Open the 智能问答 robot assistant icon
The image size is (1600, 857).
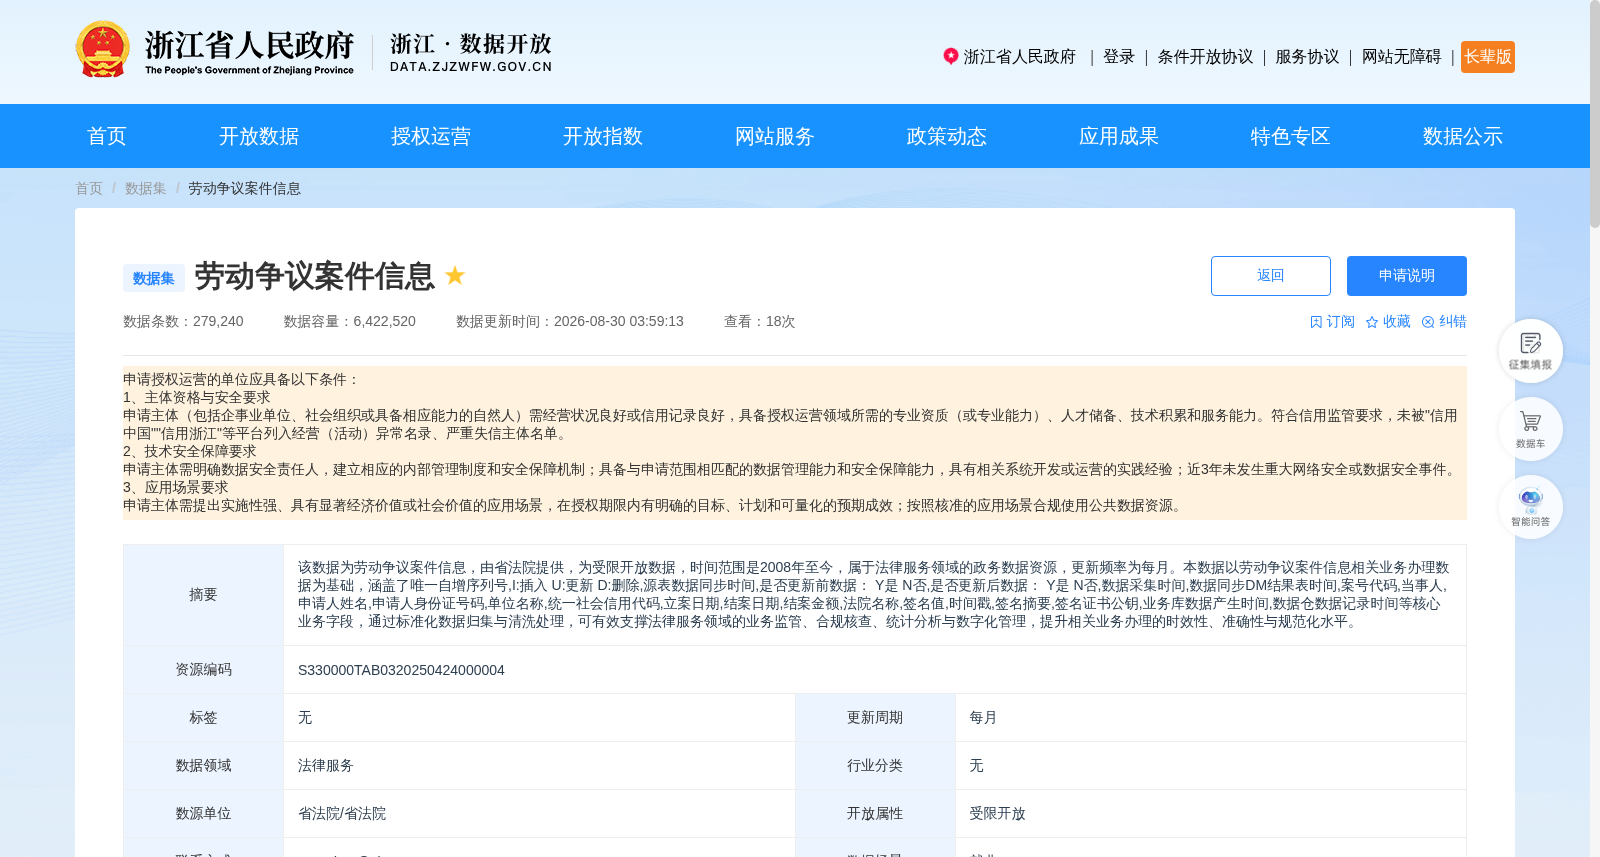tap(1530, 507)
